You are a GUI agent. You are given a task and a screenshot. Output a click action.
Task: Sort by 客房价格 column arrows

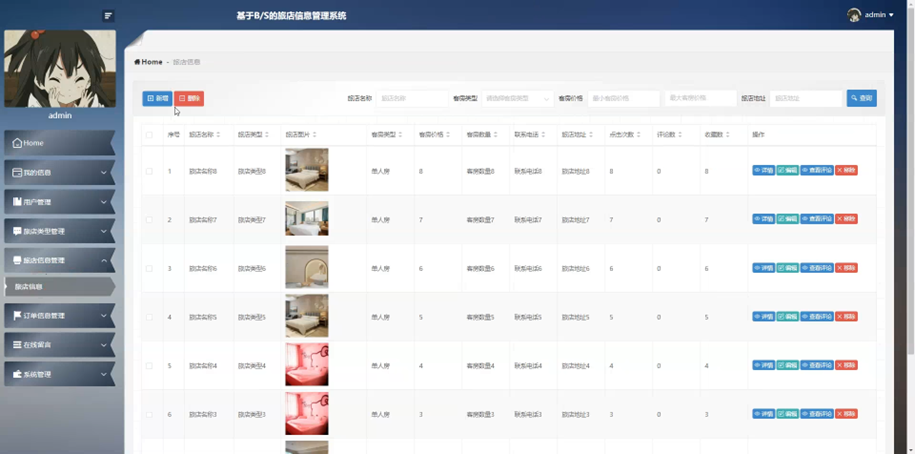pyautogui.click(x=448, y=135)
